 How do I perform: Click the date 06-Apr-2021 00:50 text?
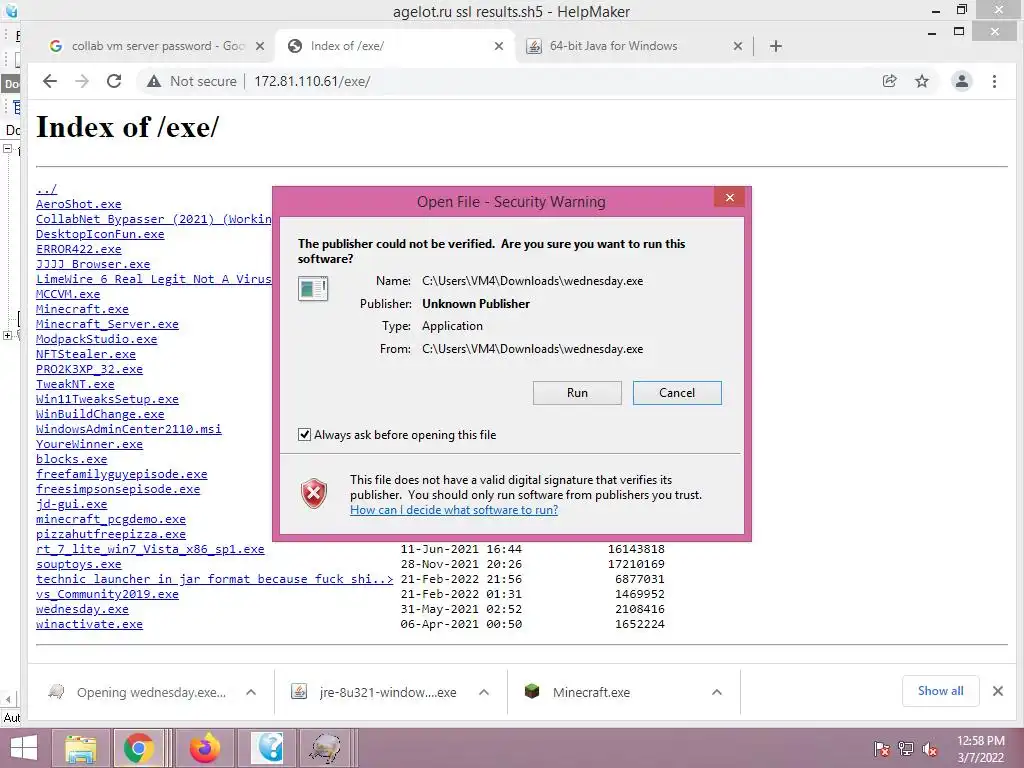tap(461, 624)
